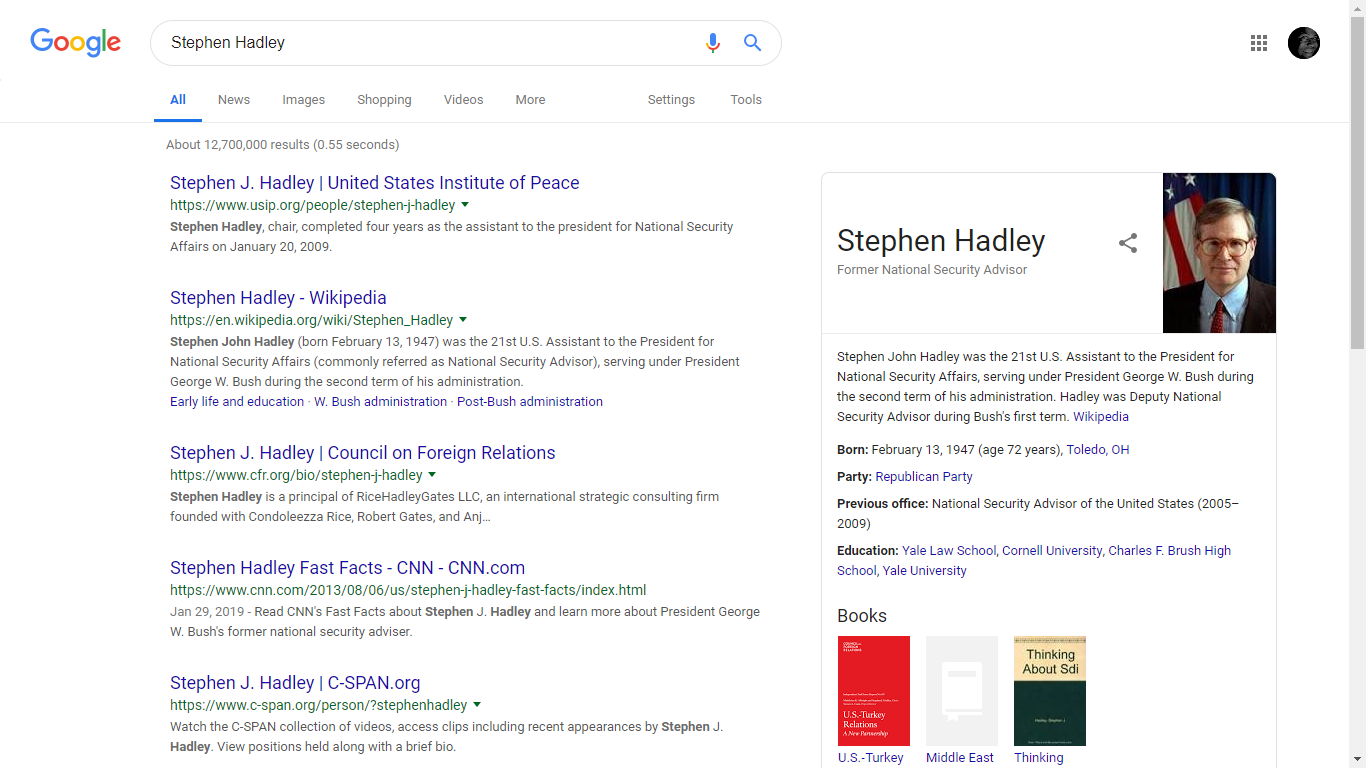Open Wikipedia source link in knowledge panel
Viewport: 1366px width, 768px height.
[1101, 417]
